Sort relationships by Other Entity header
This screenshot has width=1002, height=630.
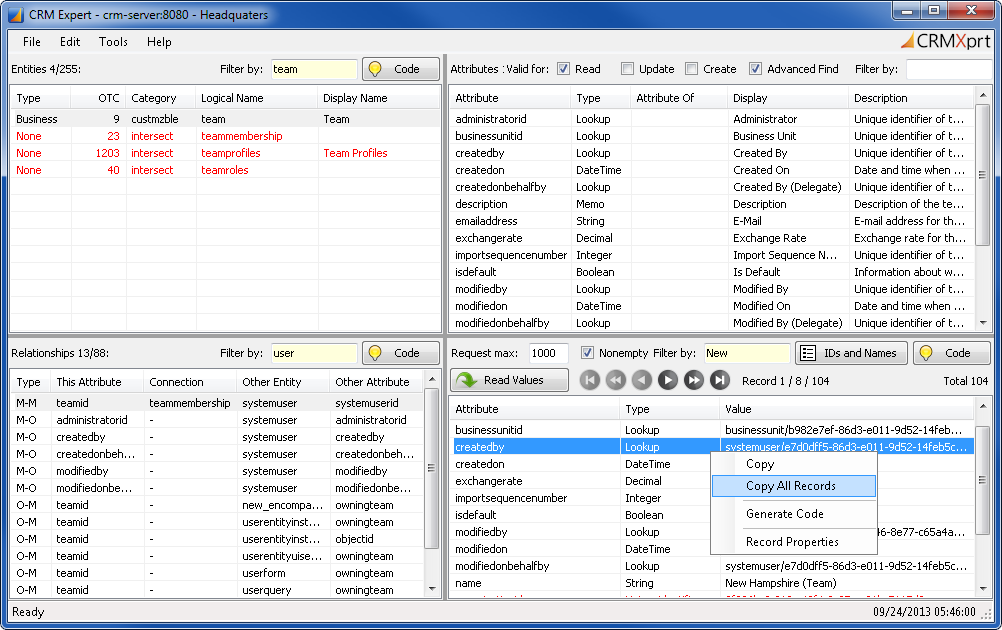click(x=283, y=381)
